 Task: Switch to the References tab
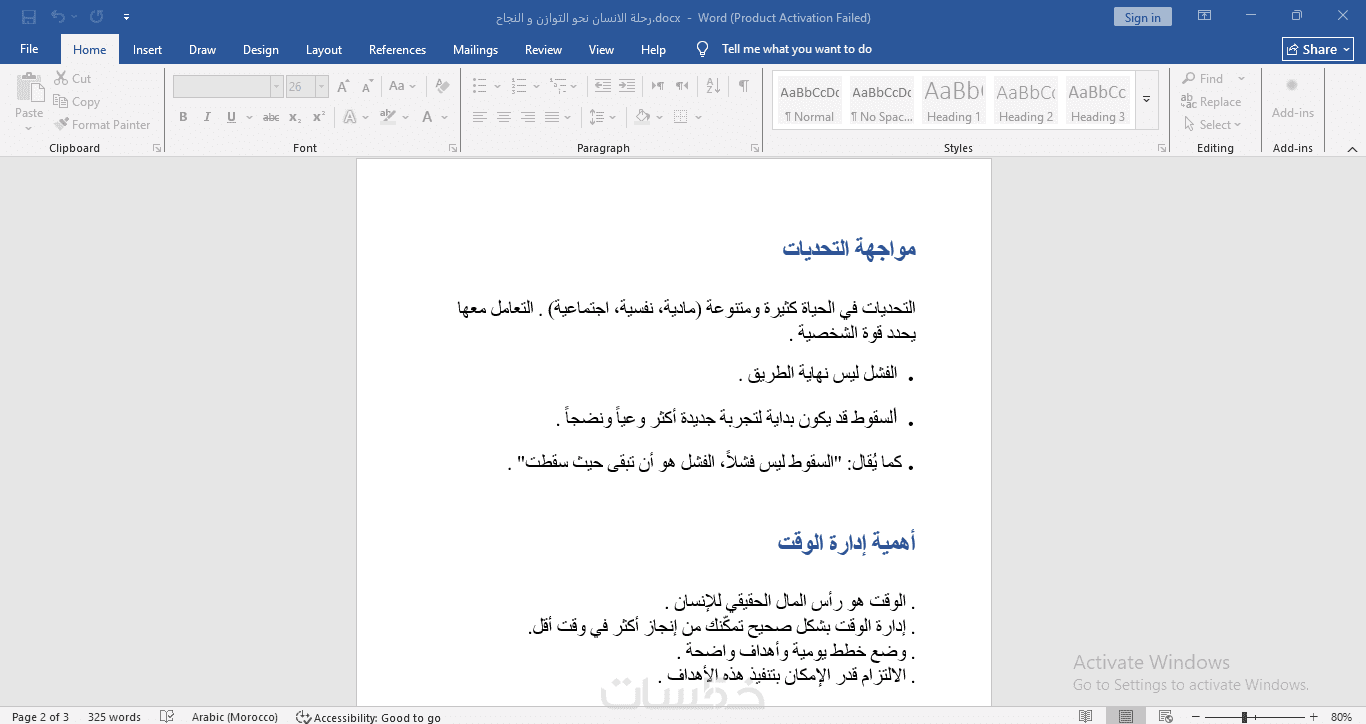pyautogui.click(x=397, y=49)
